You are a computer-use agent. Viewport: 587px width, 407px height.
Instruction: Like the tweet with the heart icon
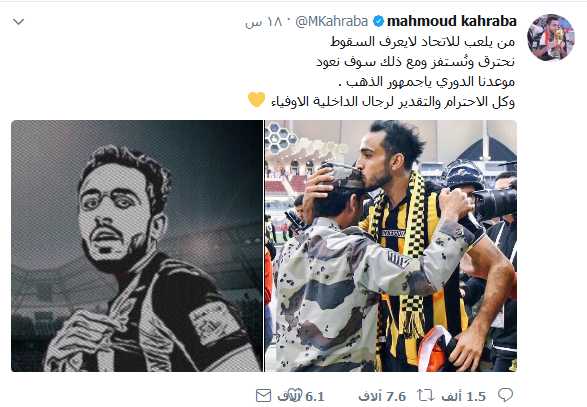[x=295, y=393]
